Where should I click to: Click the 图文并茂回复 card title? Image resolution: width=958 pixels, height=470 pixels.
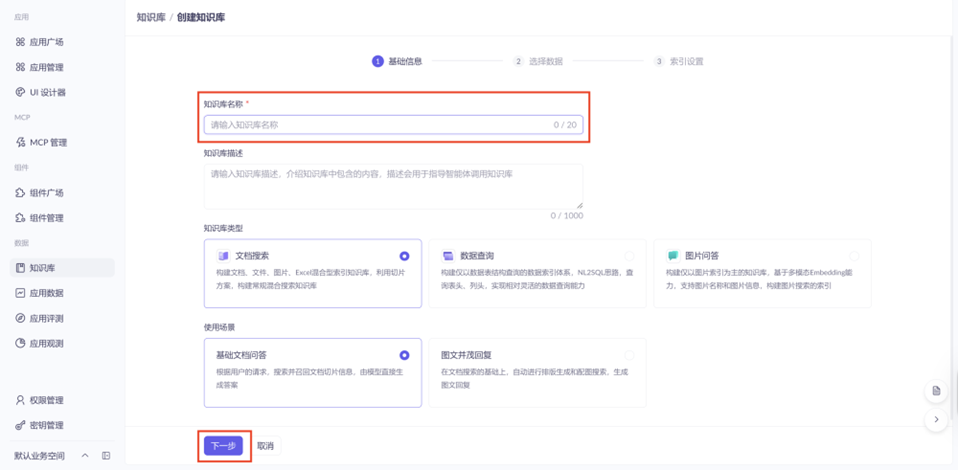(466, 354)
